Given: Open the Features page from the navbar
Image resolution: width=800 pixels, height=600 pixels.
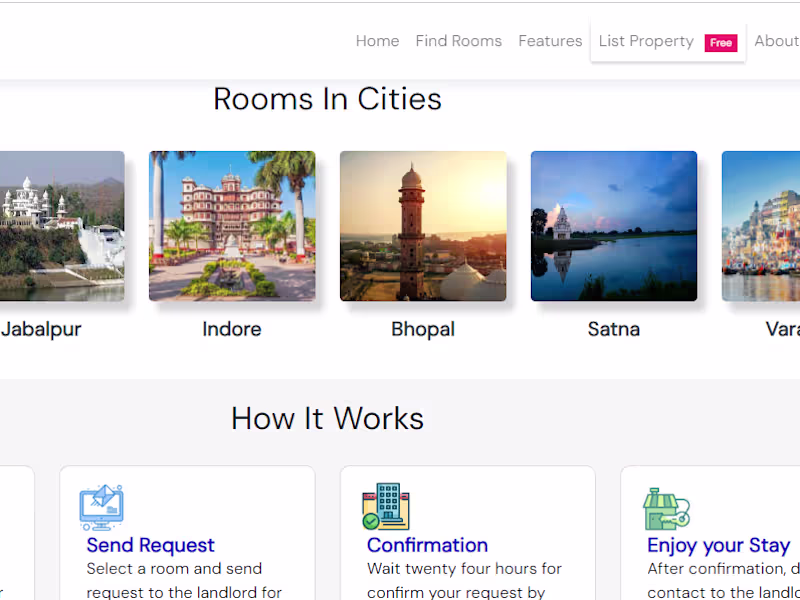Looking at the screenshot, I should [x=550, y=41].
